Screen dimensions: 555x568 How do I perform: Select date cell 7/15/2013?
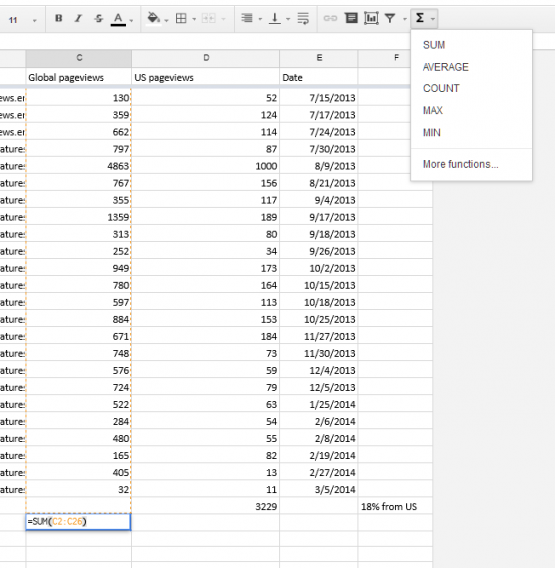[319, 98]
